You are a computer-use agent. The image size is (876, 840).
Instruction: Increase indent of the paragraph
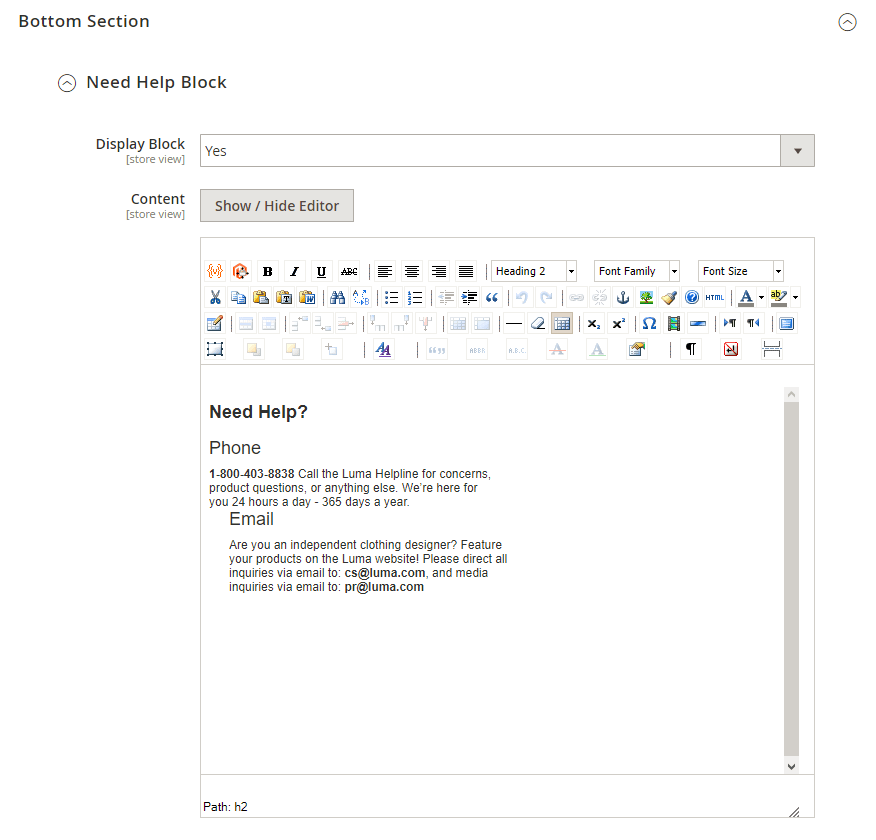tap(469, 297)
